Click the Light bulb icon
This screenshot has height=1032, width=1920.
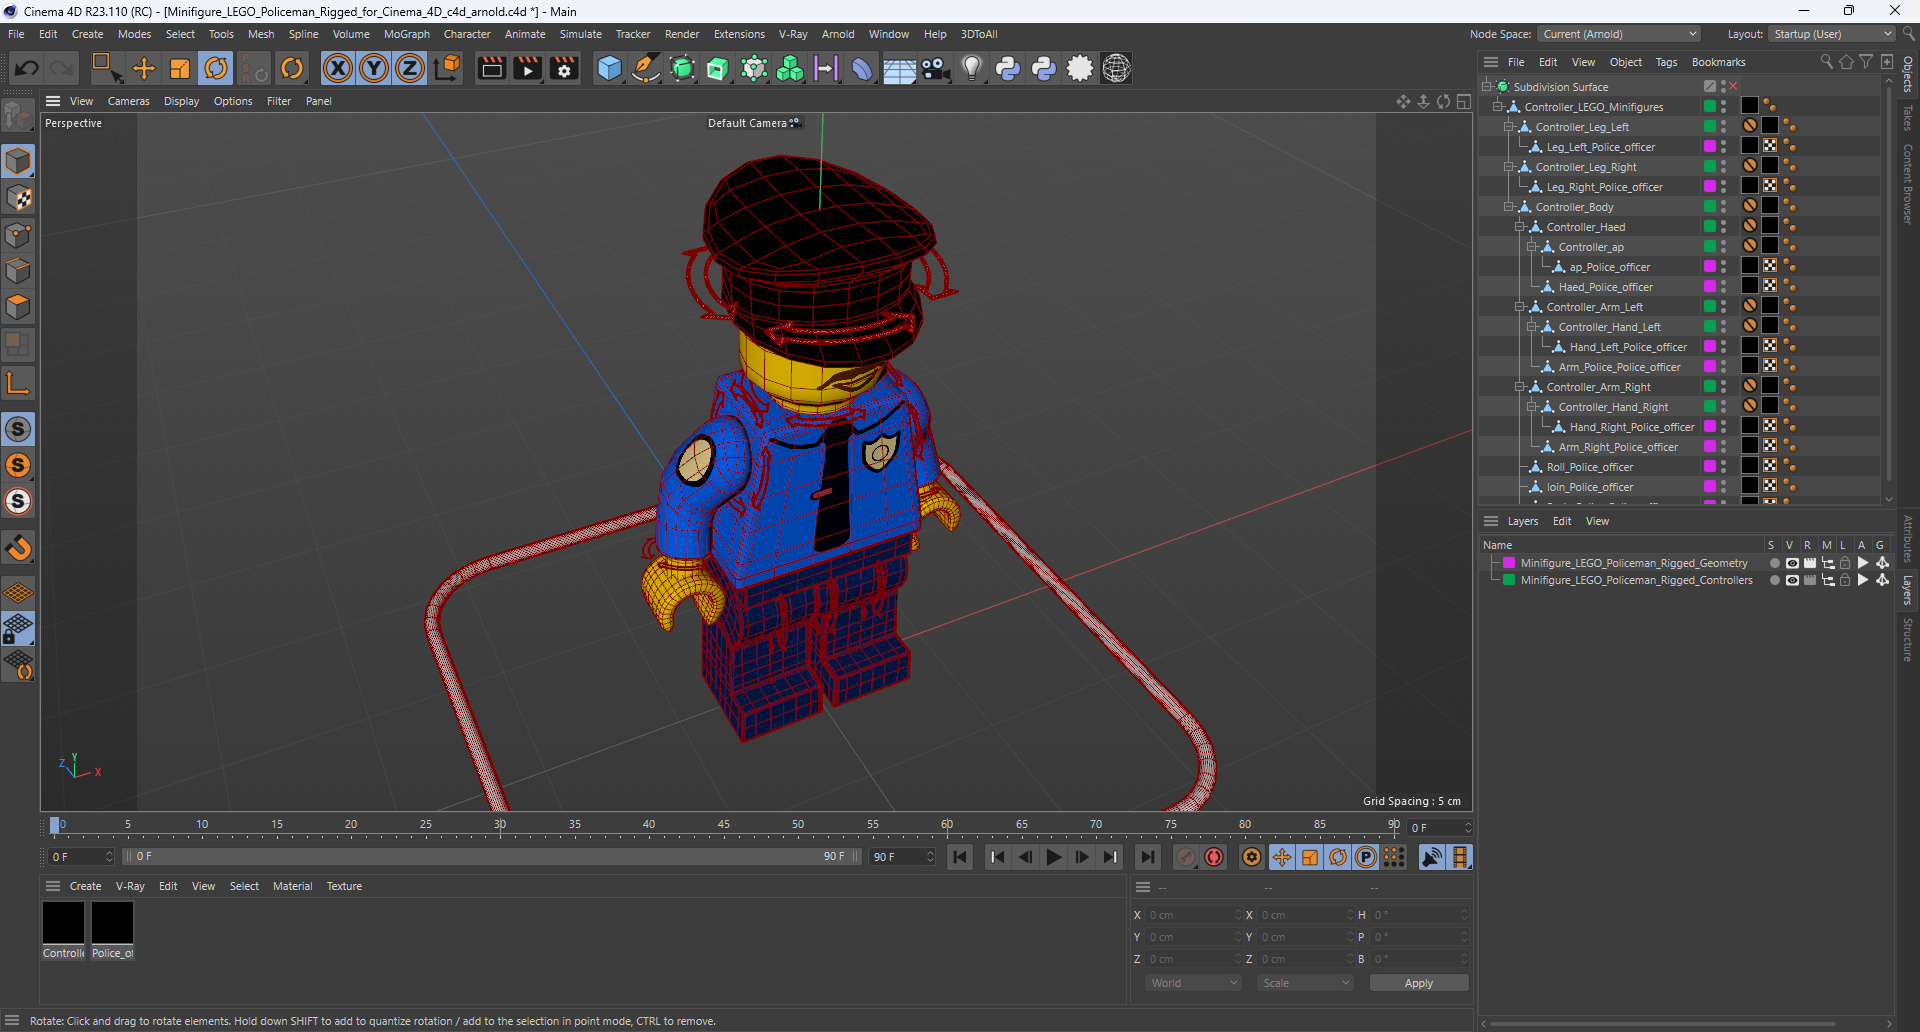click(971, 68)
